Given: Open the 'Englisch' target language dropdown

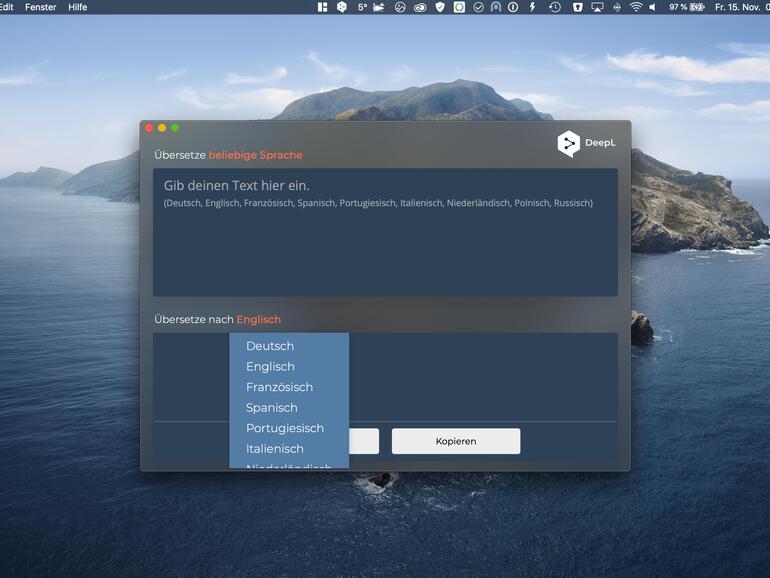Looking at the screenshot, I should coord(259,320).
